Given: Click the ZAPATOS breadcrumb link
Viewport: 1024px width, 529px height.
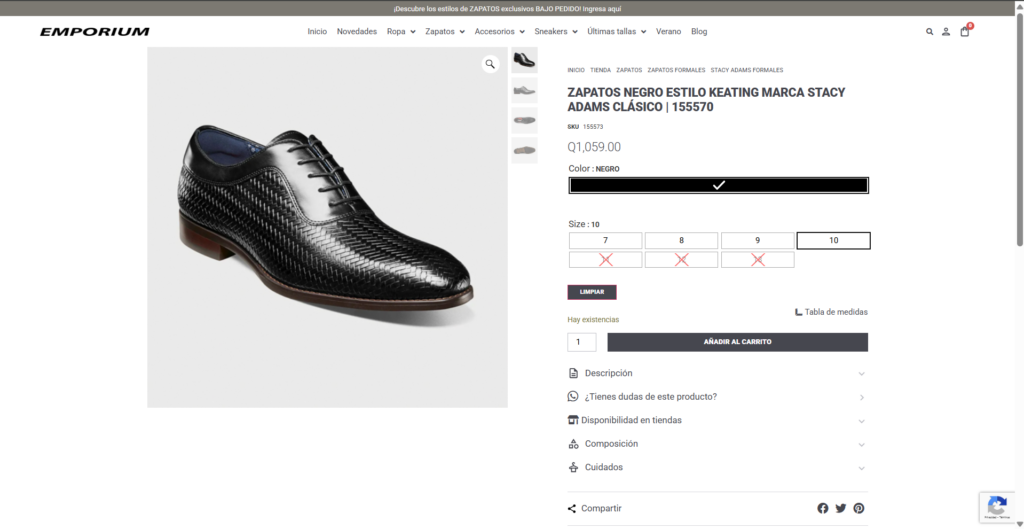Looking at the screenshot, I should click(x=630, y=70).
